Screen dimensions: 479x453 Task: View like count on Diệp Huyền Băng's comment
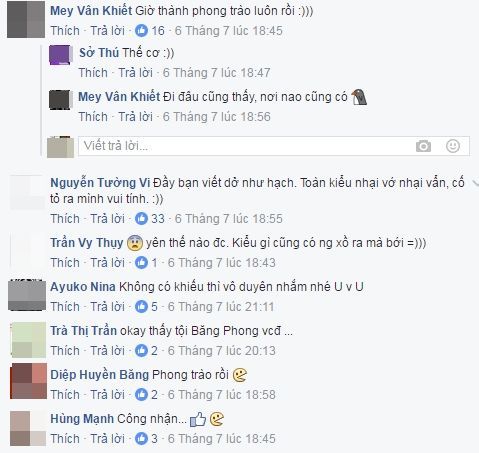(x=146, y=395)
